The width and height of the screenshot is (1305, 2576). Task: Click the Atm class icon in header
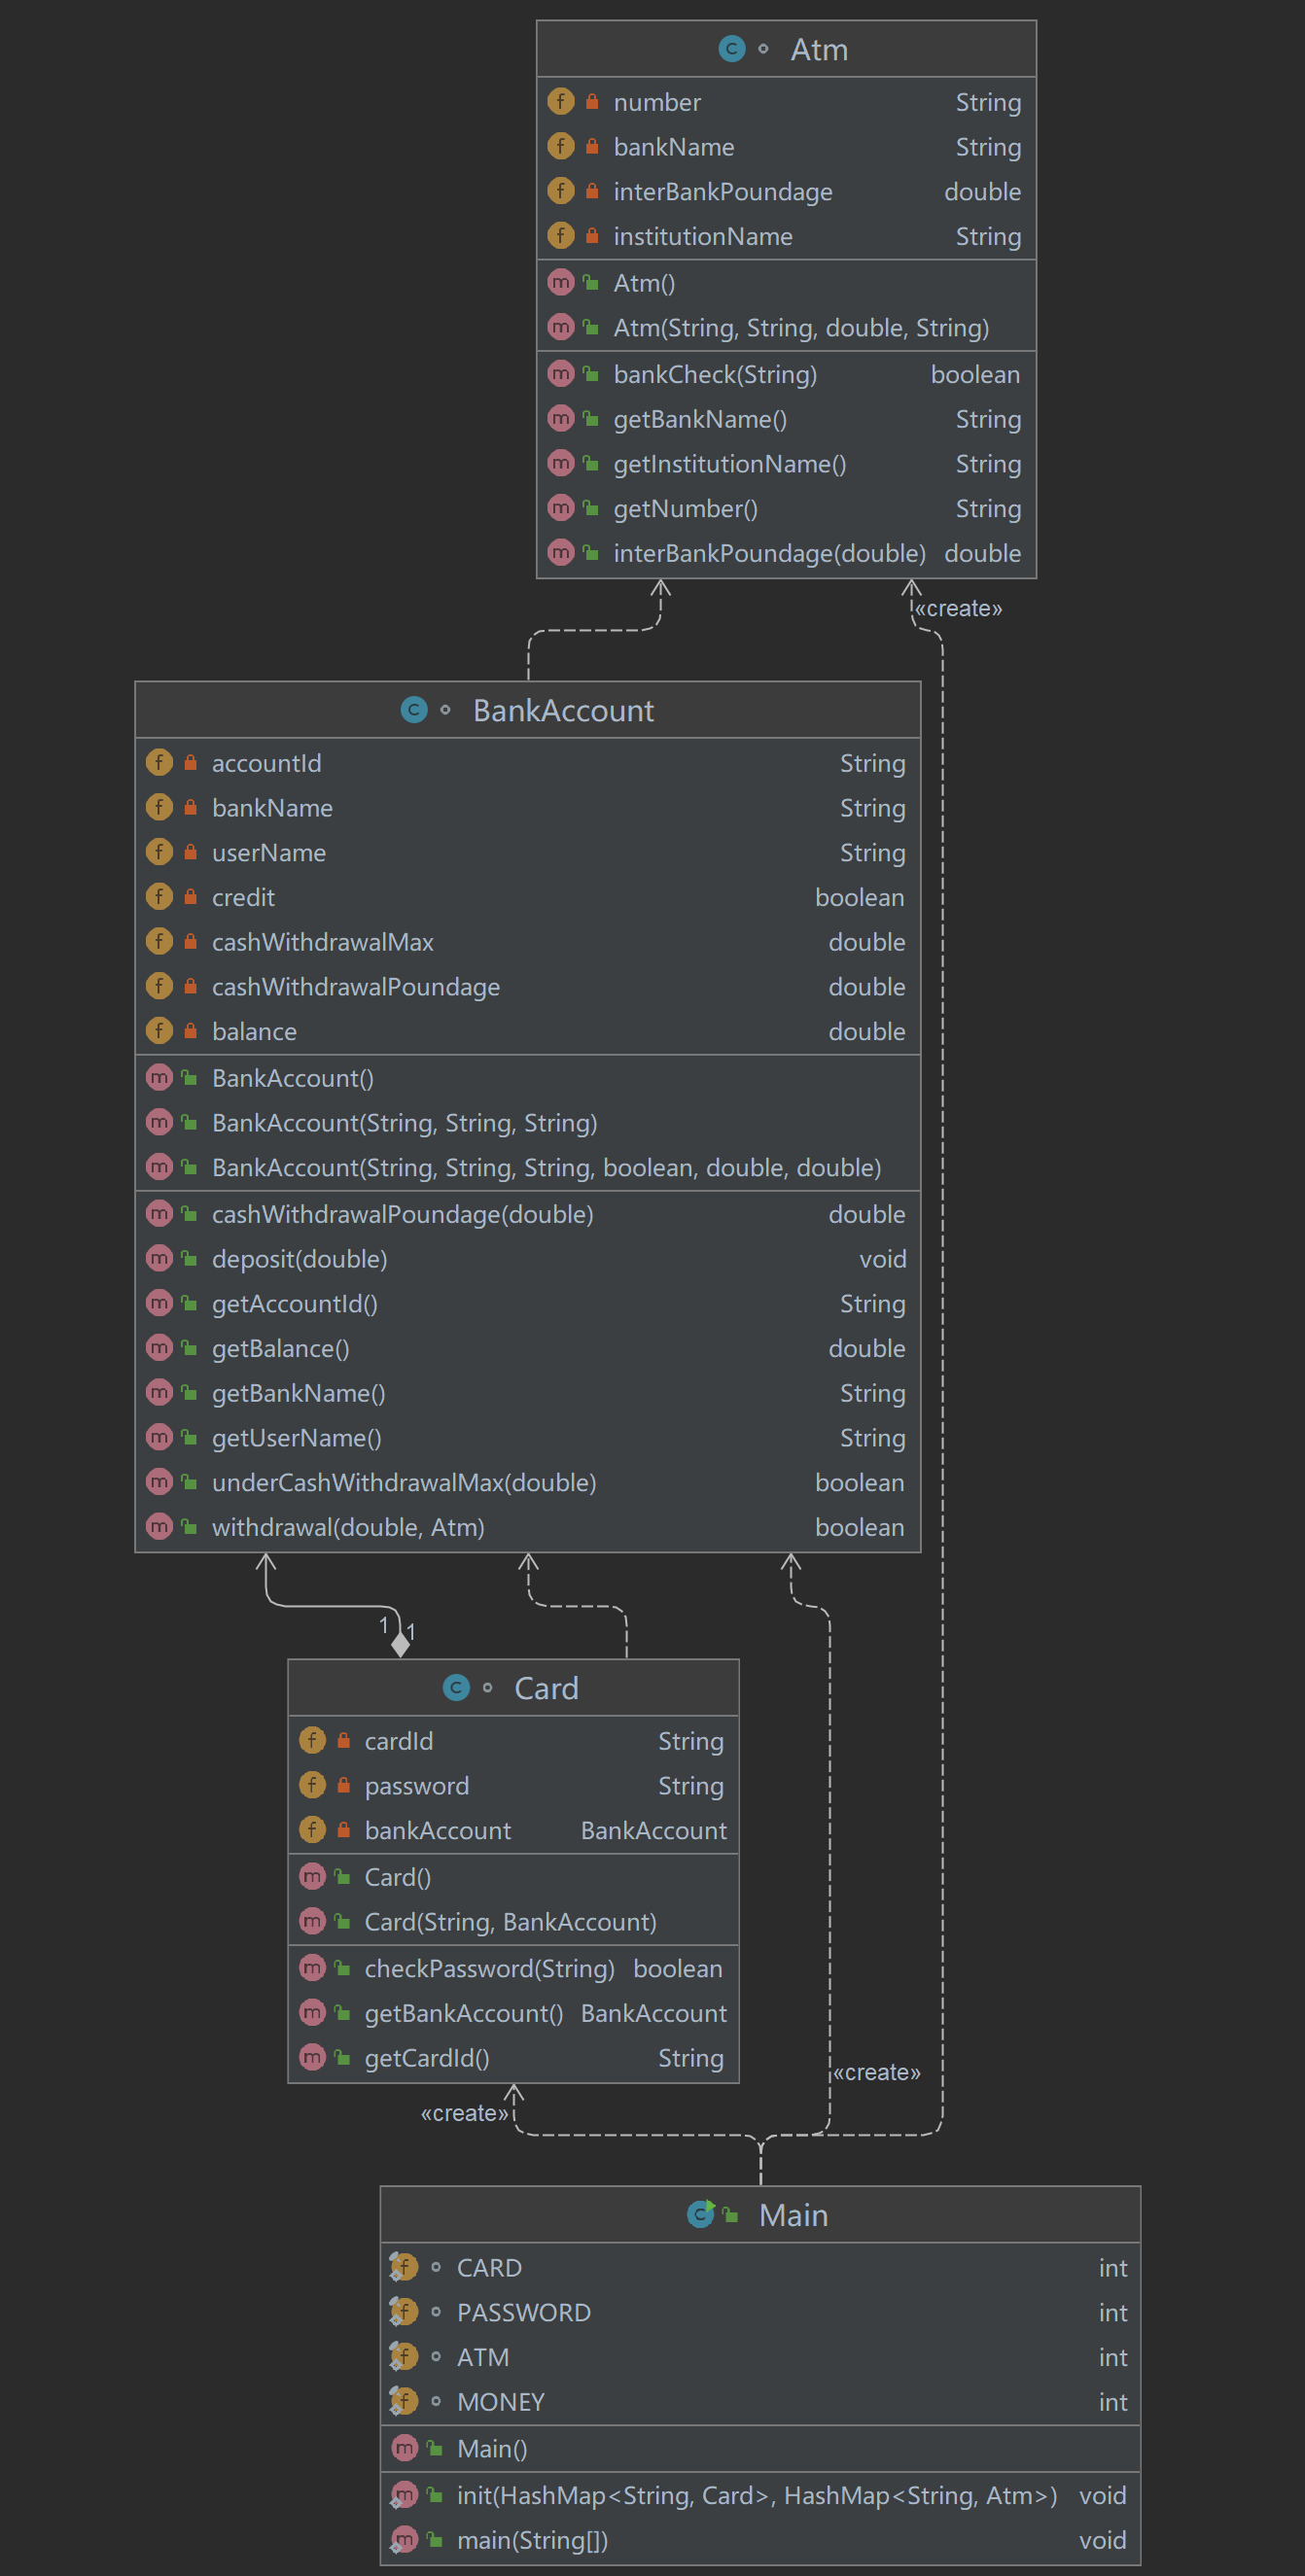(x=732, y=49)
